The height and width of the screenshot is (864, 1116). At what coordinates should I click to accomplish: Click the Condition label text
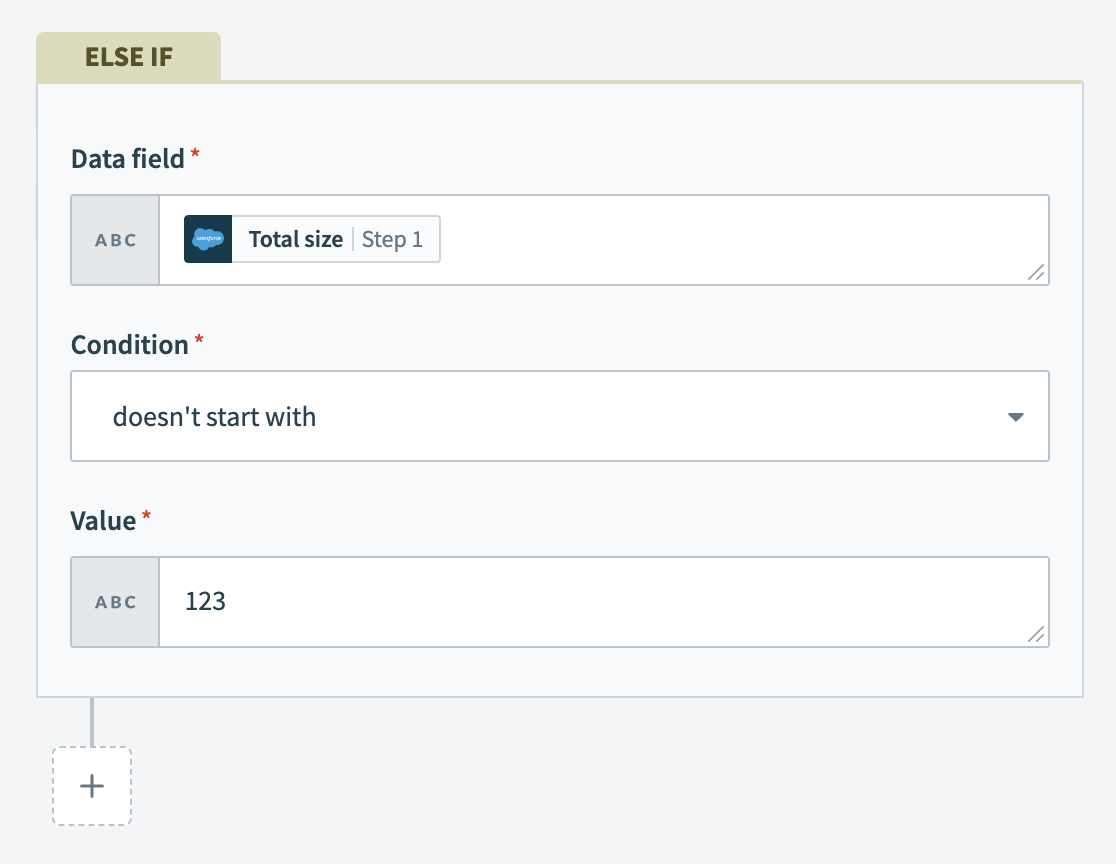tap(131, 344)
